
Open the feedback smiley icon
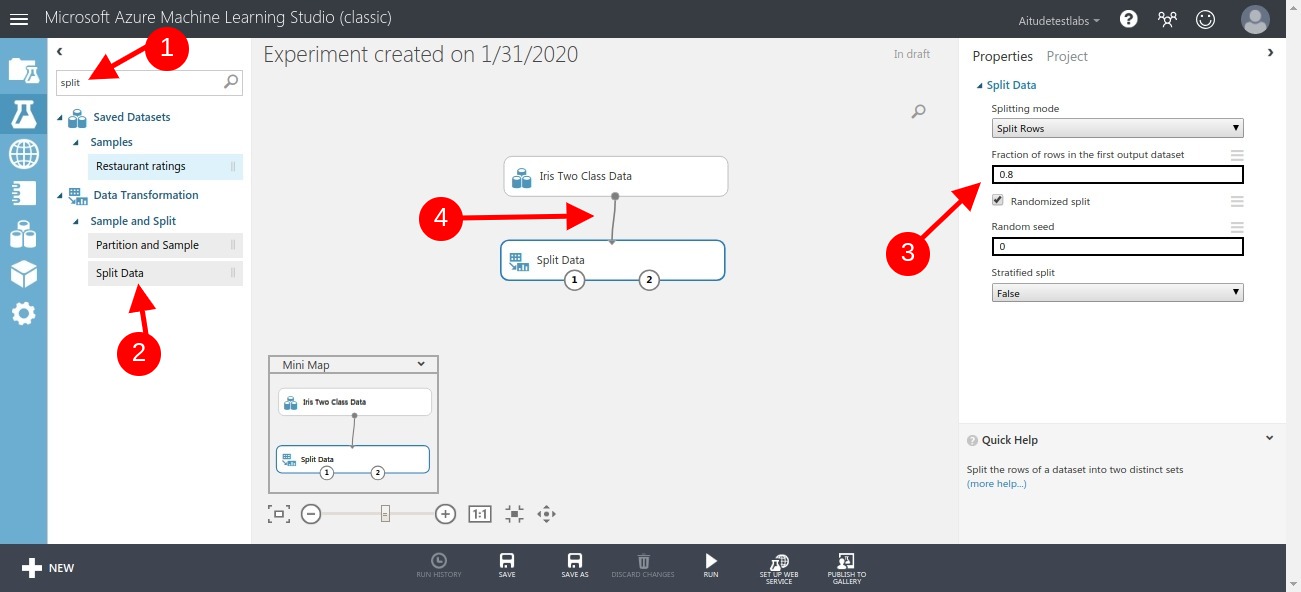coord(1205,17)
